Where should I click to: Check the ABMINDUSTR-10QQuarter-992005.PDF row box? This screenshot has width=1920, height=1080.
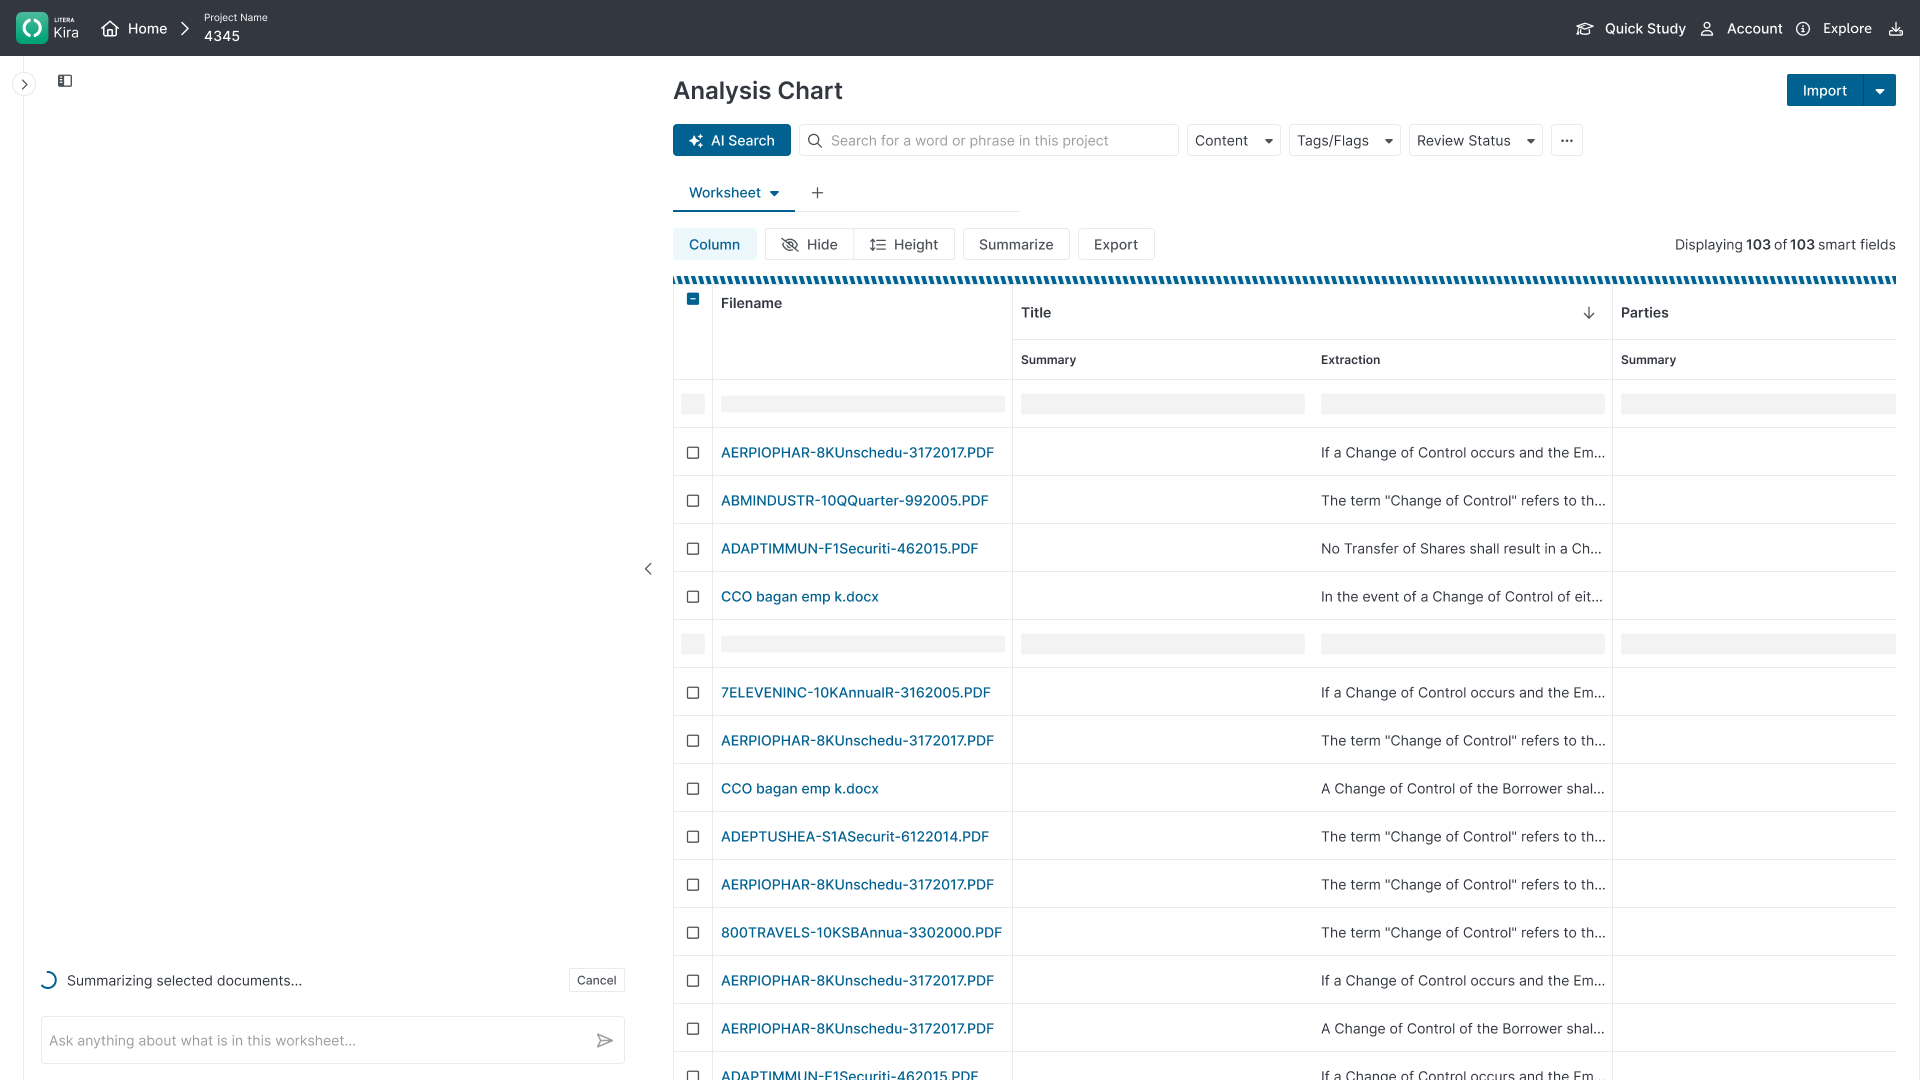[x=693, y=501]
